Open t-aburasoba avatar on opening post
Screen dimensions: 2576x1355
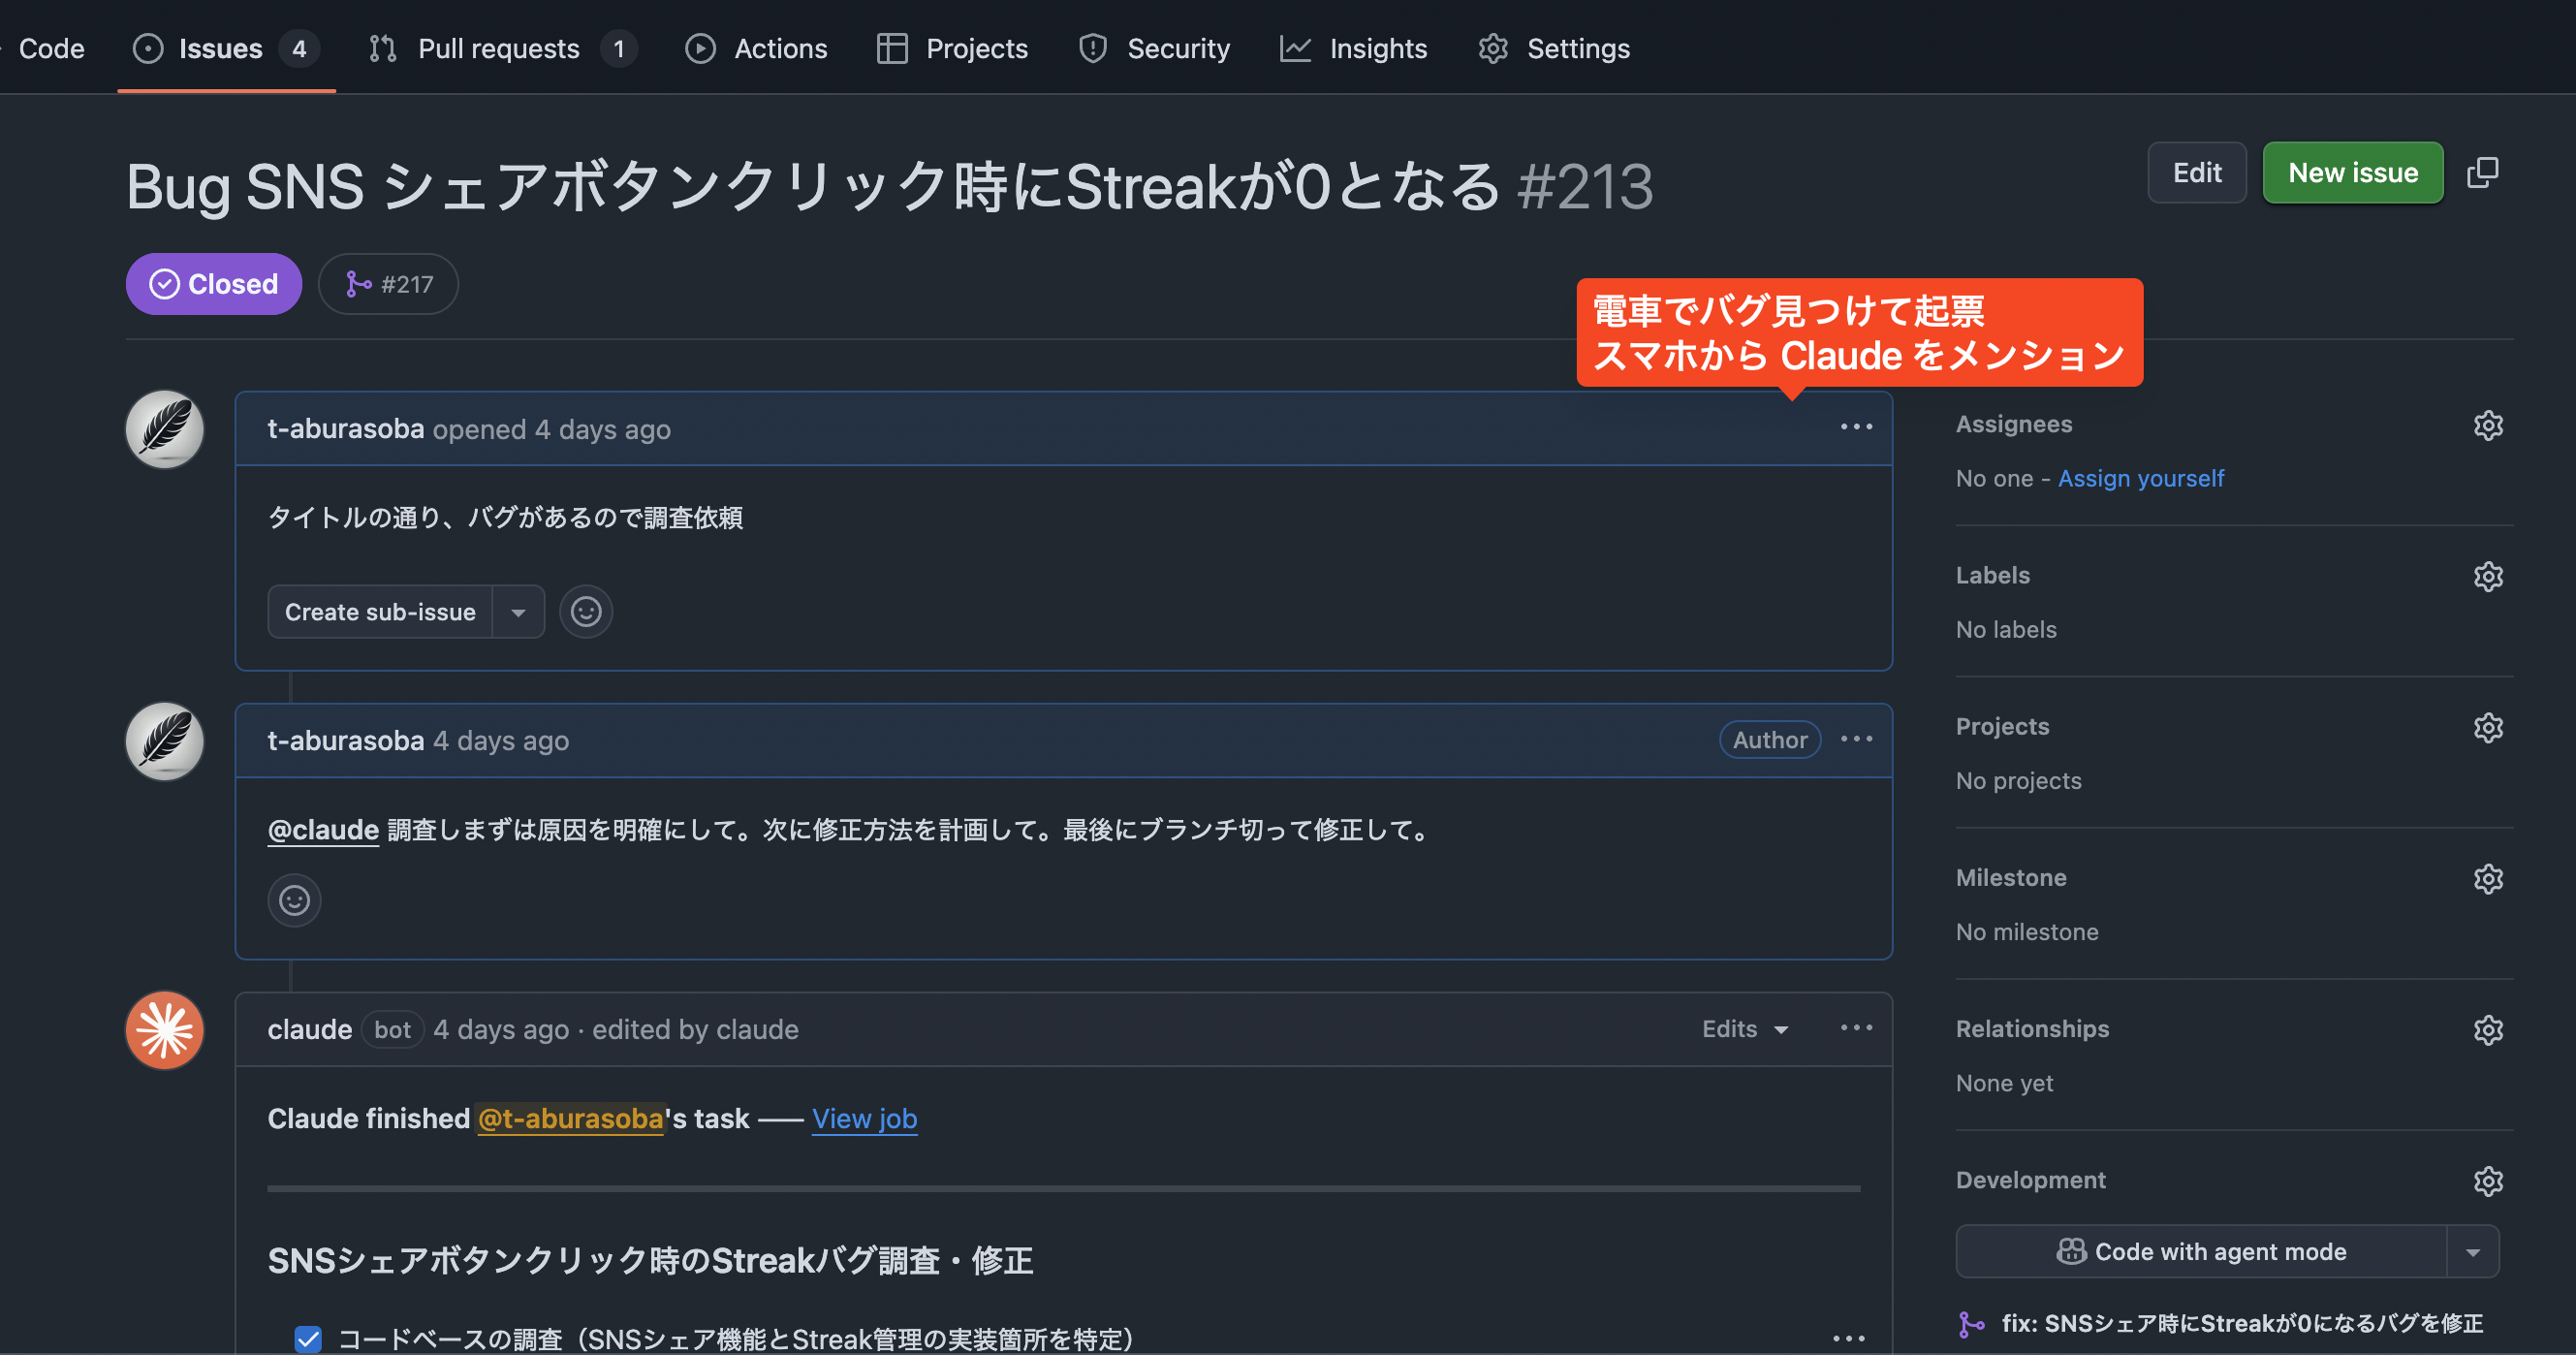click(x=165, y=429)
